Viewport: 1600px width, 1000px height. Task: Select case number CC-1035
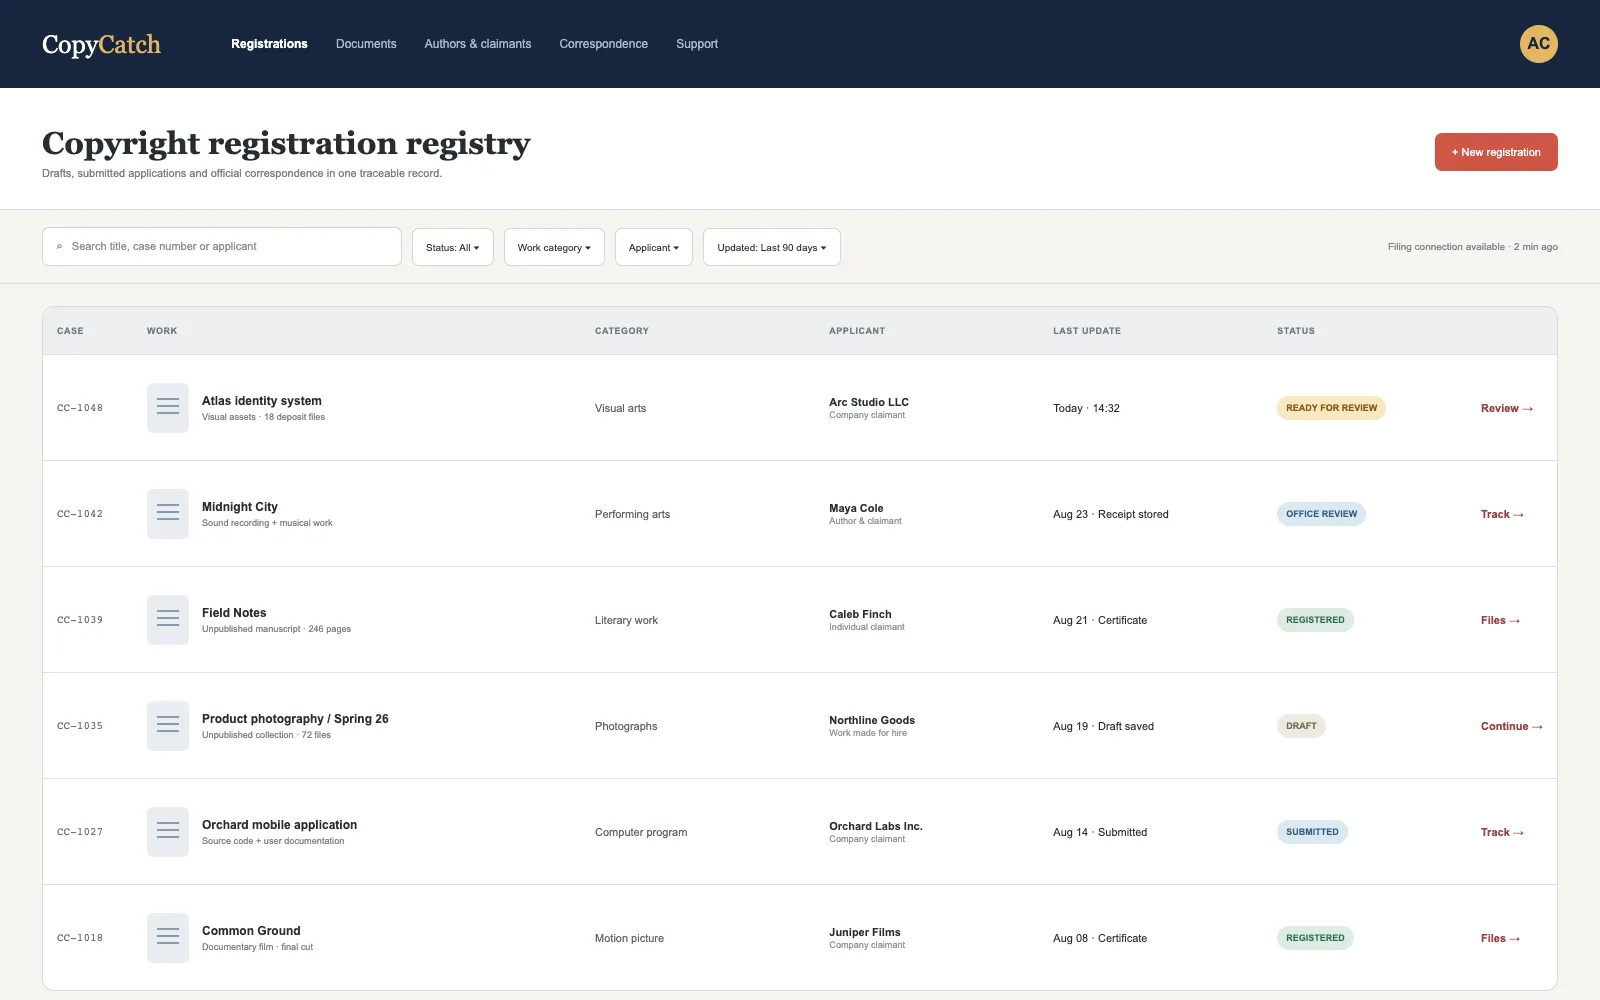click(80, 726)
